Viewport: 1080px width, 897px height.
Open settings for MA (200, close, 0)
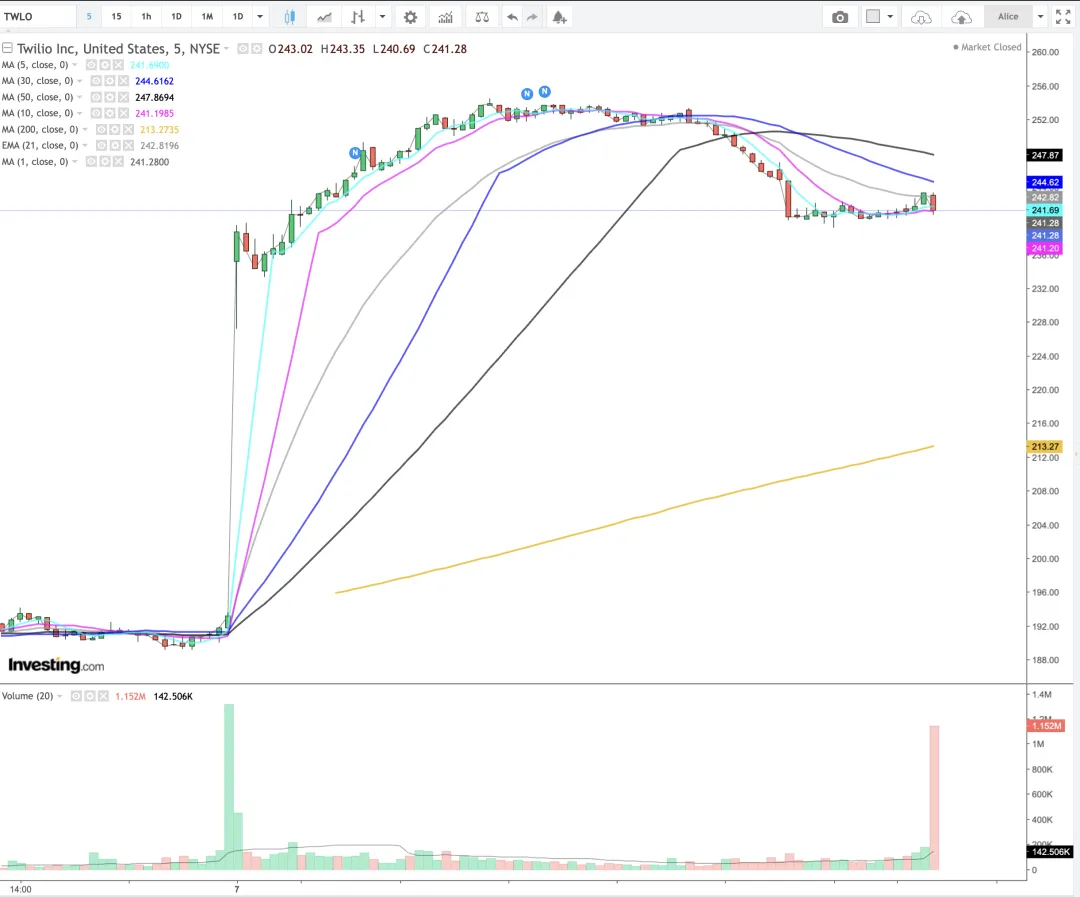coord(114,130)
